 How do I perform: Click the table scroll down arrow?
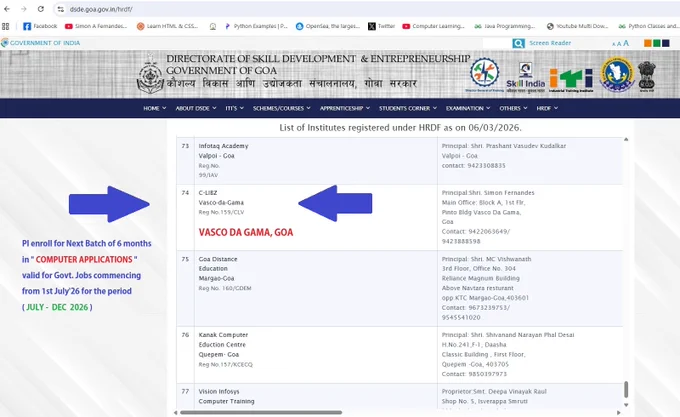click(626, 405)
